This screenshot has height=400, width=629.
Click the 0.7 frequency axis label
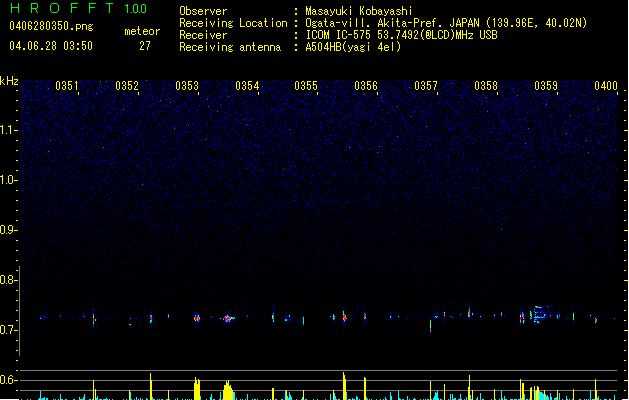8,330
